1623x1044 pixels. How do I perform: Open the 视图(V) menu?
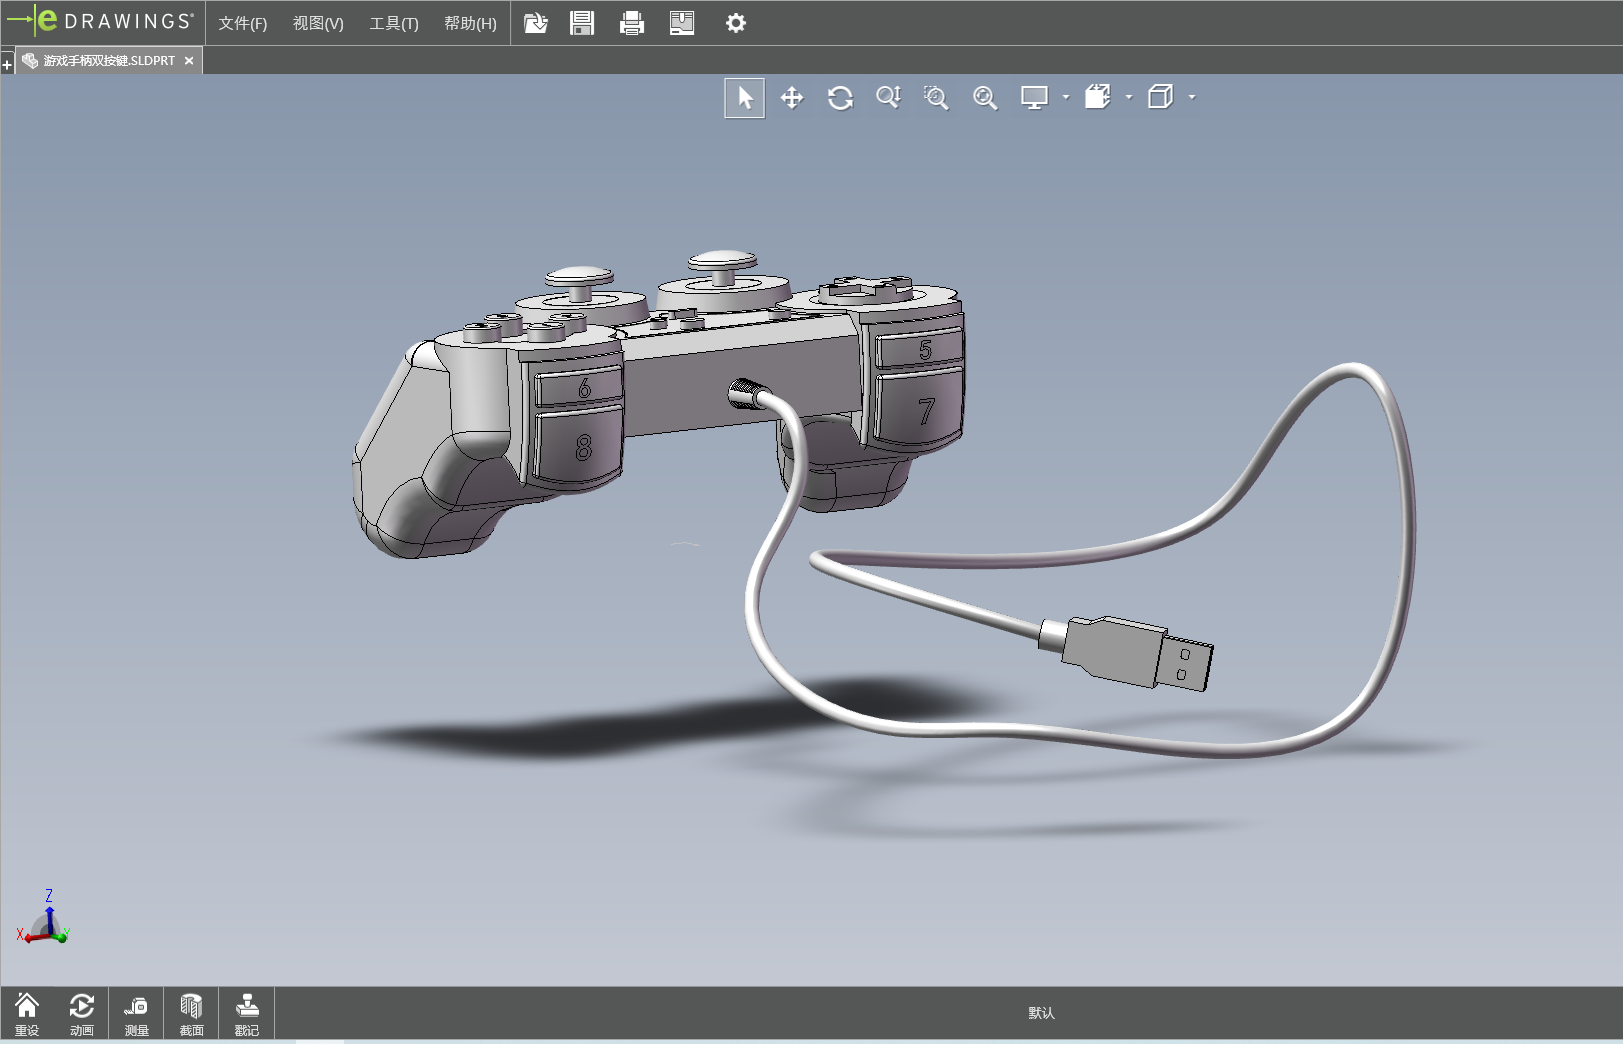click(318, 23)
